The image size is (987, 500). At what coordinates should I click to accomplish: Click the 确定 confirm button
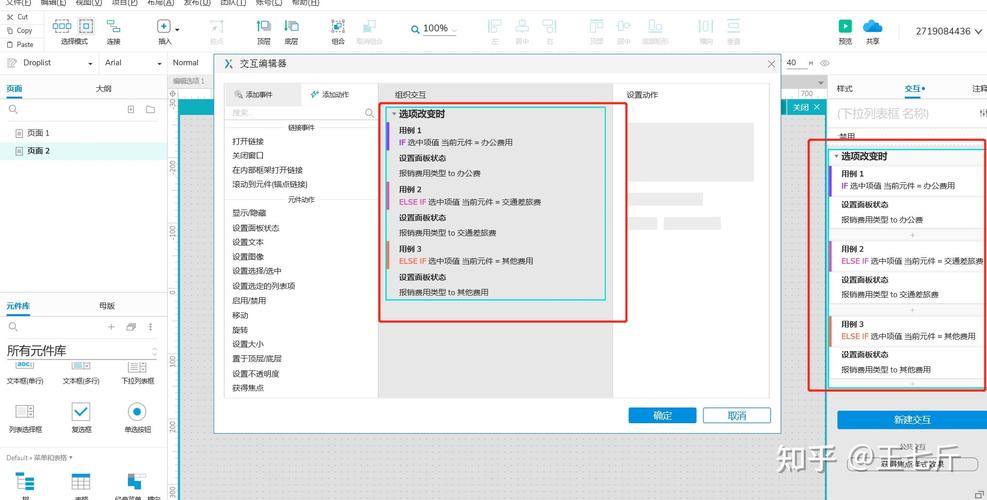662,416
